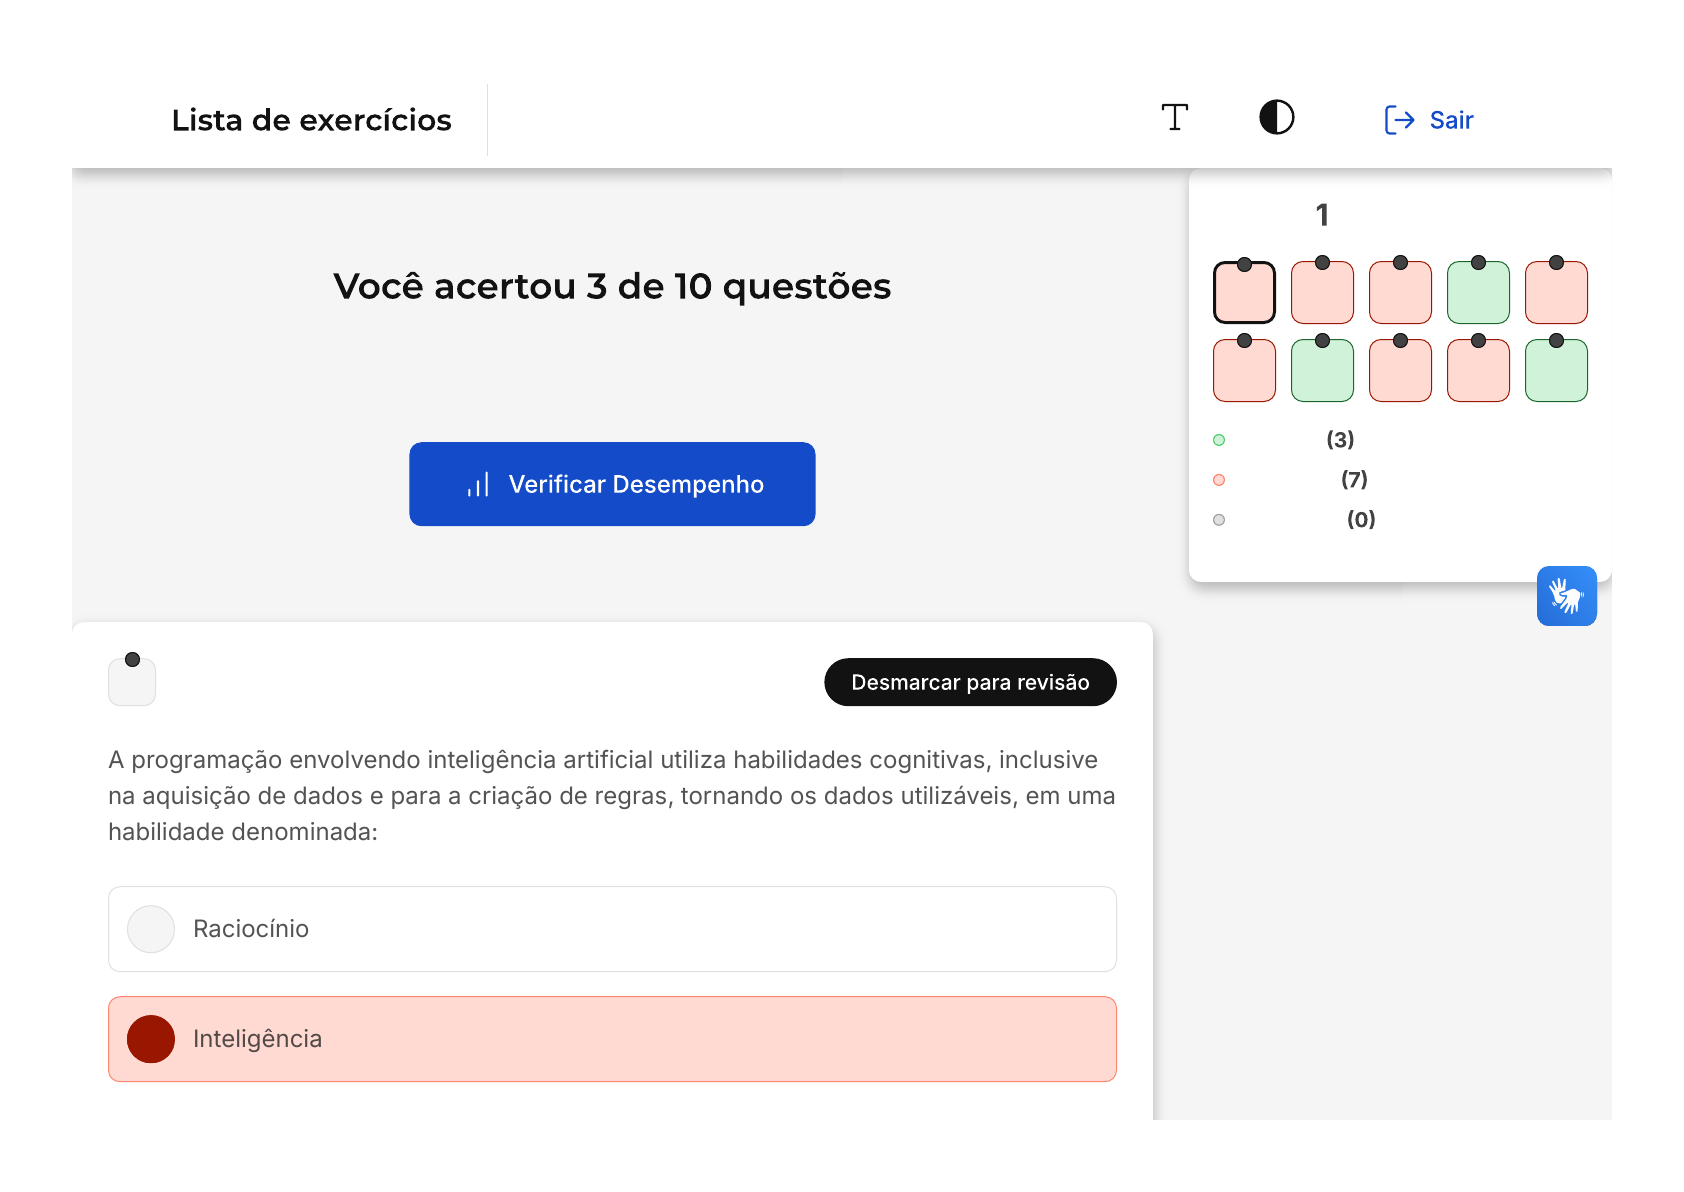Screen dimensions: 1684x1192
Task: Select the last green question box in the grid
Action: tap(1556, 371)
